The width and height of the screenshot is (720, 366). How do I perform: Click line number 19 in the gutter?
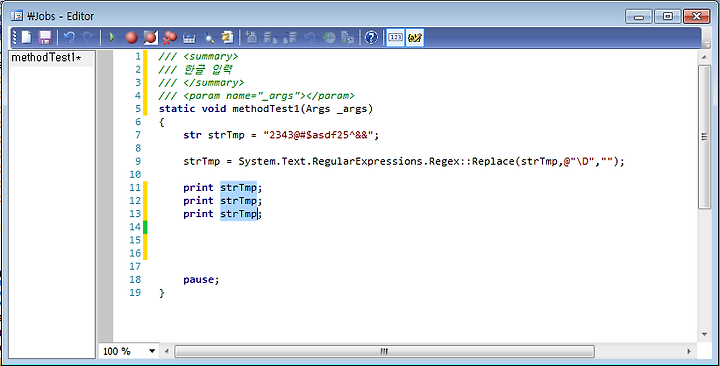tap(135, 293)
